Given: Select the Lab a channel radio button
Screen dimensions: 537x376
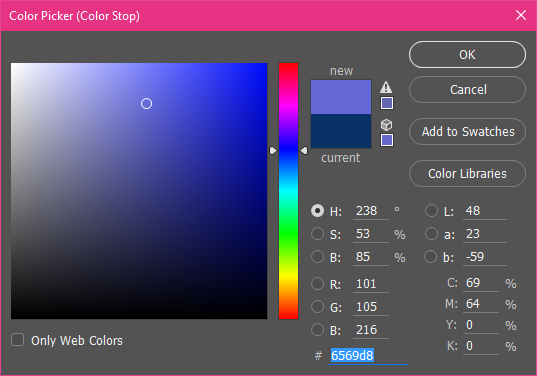Looking at the screenshot, I should pyautogui.click(x=432, y=234).
